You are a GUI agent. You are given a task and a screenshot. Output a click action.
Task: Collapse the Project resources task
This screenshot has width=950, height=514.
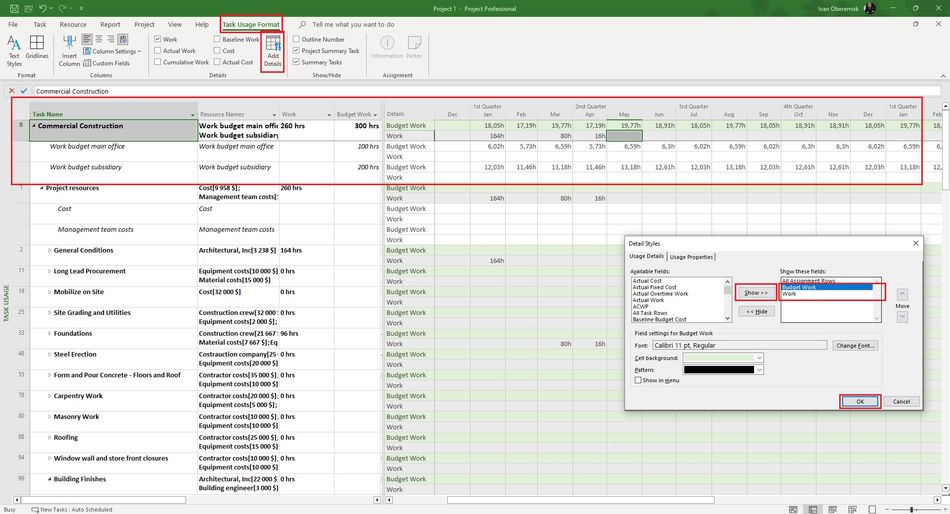point(42,188)
